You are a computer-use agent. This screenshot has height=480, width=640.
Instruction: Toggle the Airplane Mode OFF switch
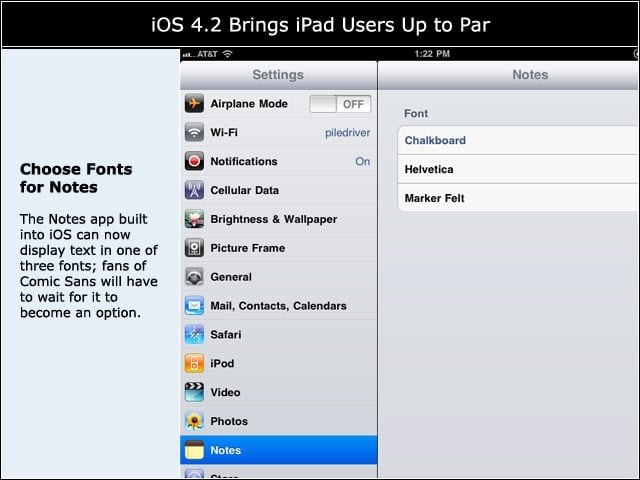[x=340, y=104]
